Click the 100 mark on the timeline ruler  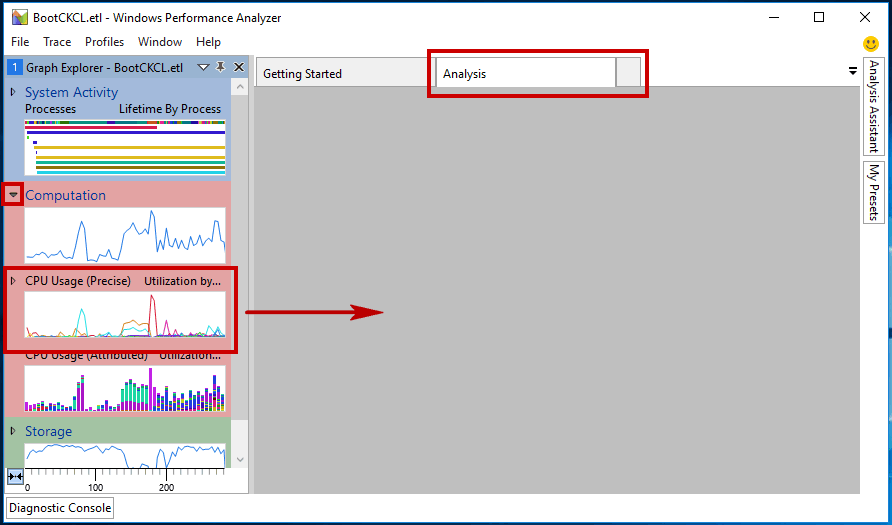click(96, 487)
